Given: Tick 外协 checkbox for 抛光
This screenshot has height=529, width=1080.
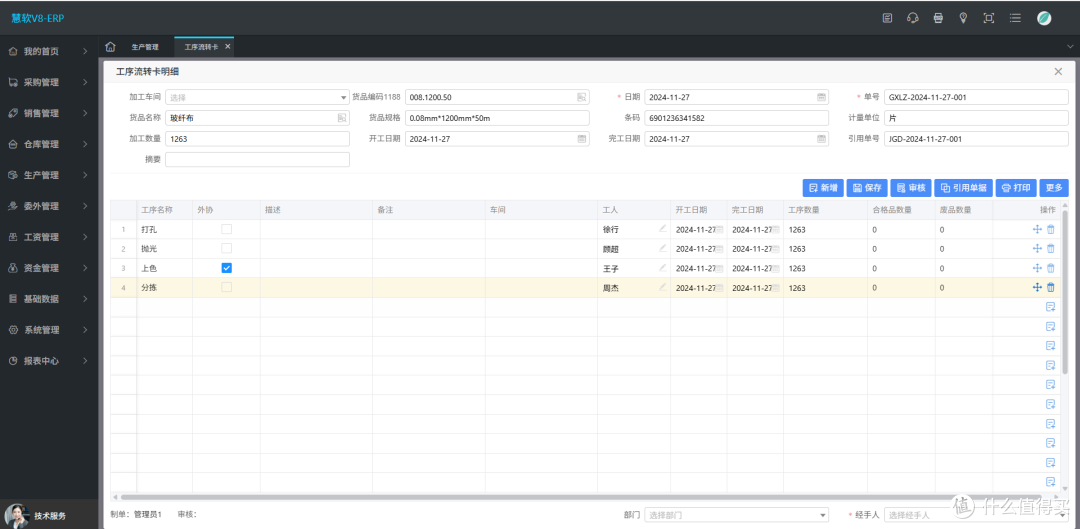Looking at the screenshot, I should click(x=226, y=248).
